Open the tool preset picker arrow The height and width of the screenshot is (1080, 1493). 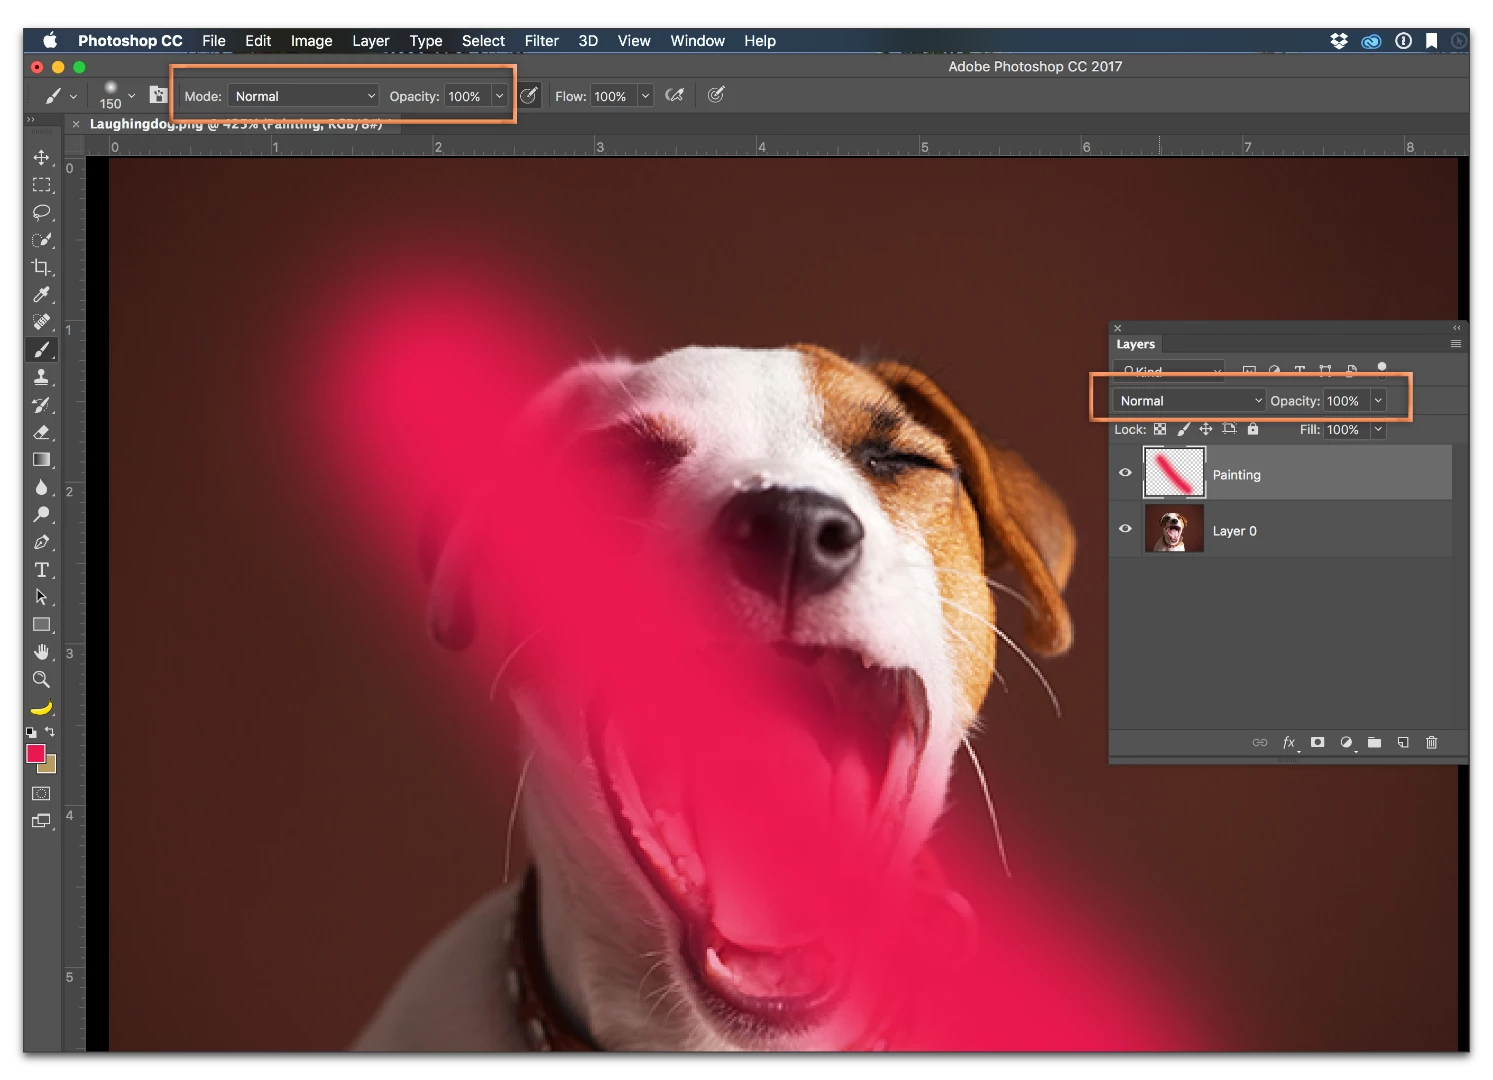(x=73, y=97)
